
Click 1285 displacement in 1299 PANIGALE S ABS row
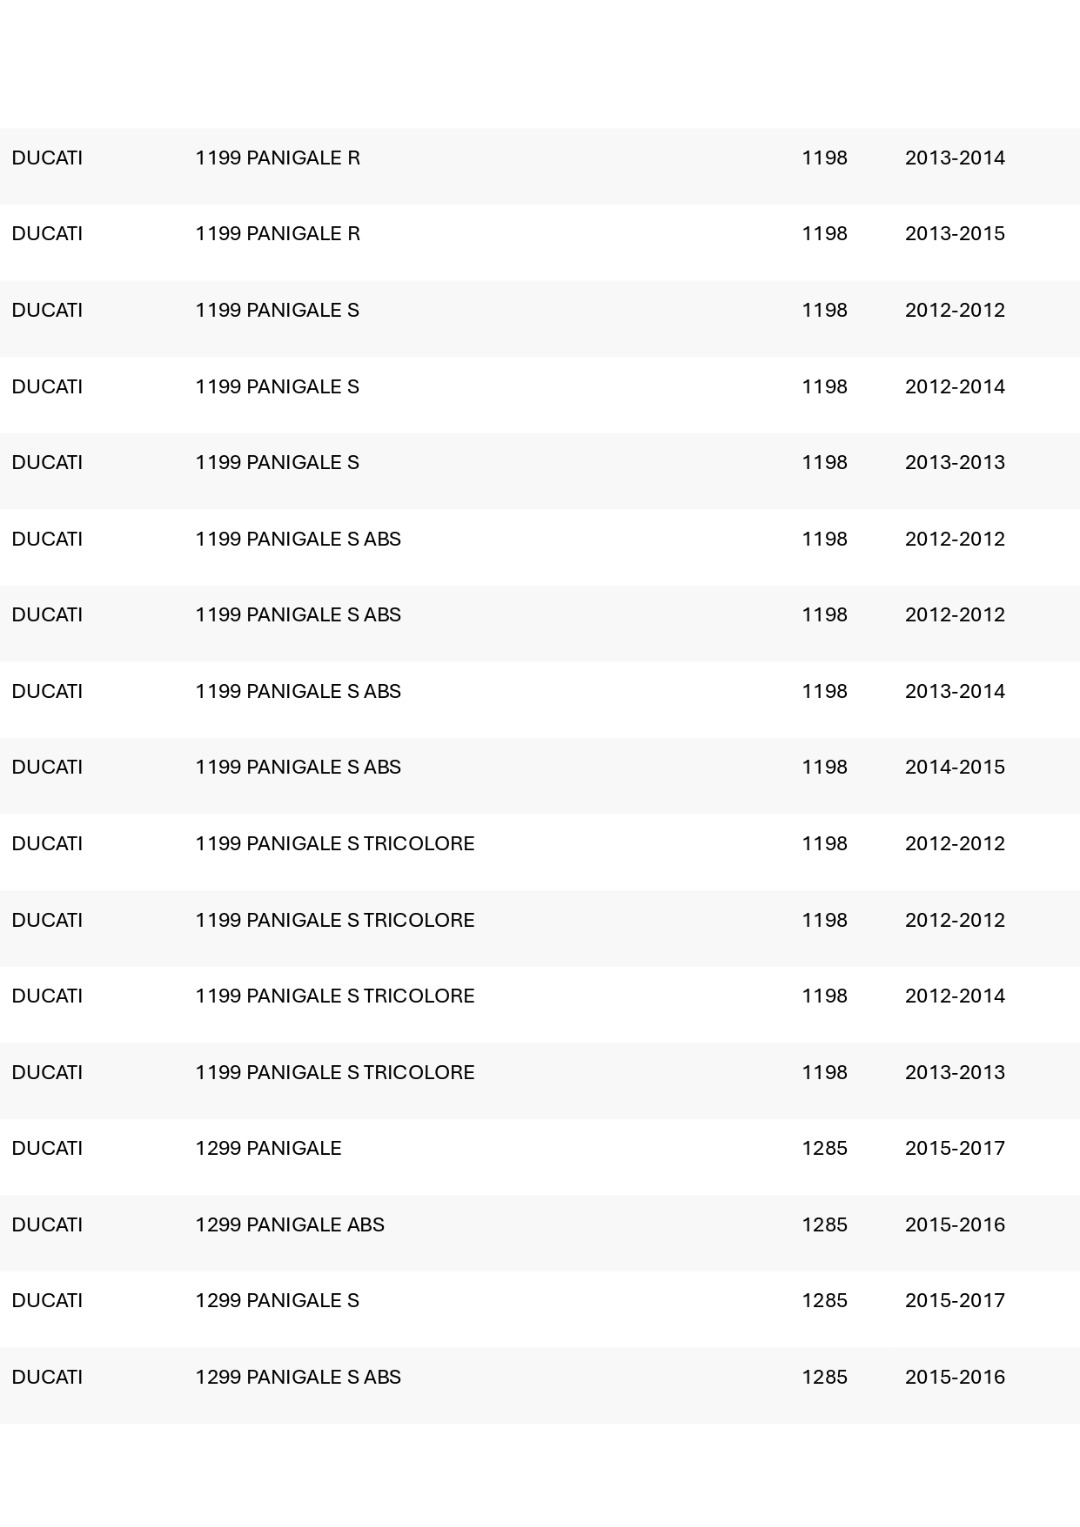point(825,1377)
